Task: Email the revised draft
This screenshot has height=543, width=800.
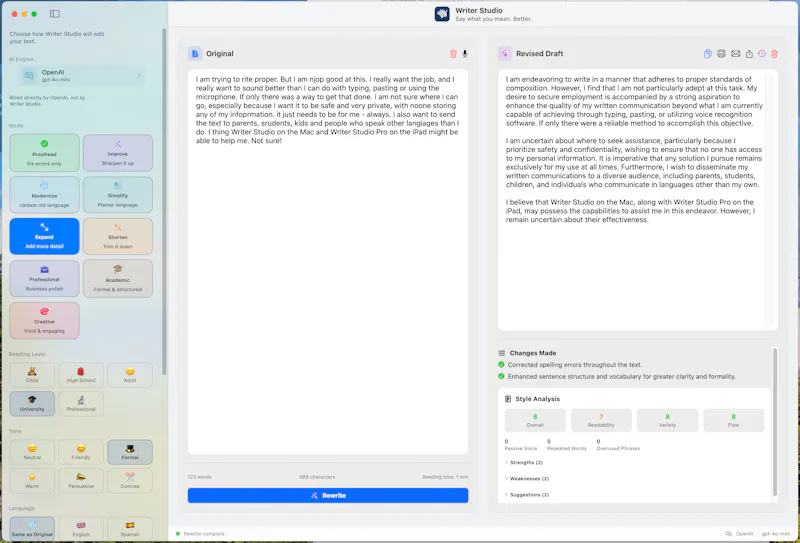Action: pos(735,54)
